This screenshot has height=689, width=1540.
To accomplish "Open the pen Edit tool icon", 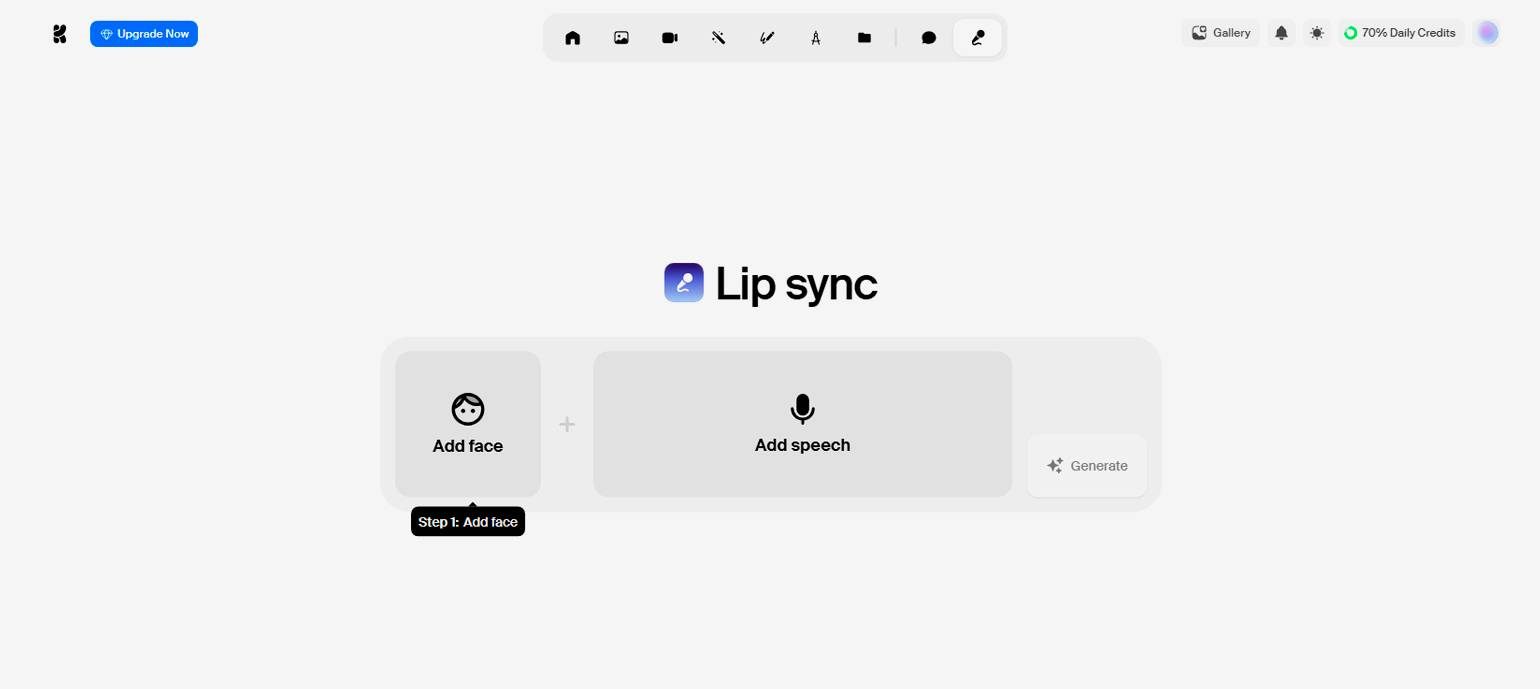I will (x=767, y=38).
